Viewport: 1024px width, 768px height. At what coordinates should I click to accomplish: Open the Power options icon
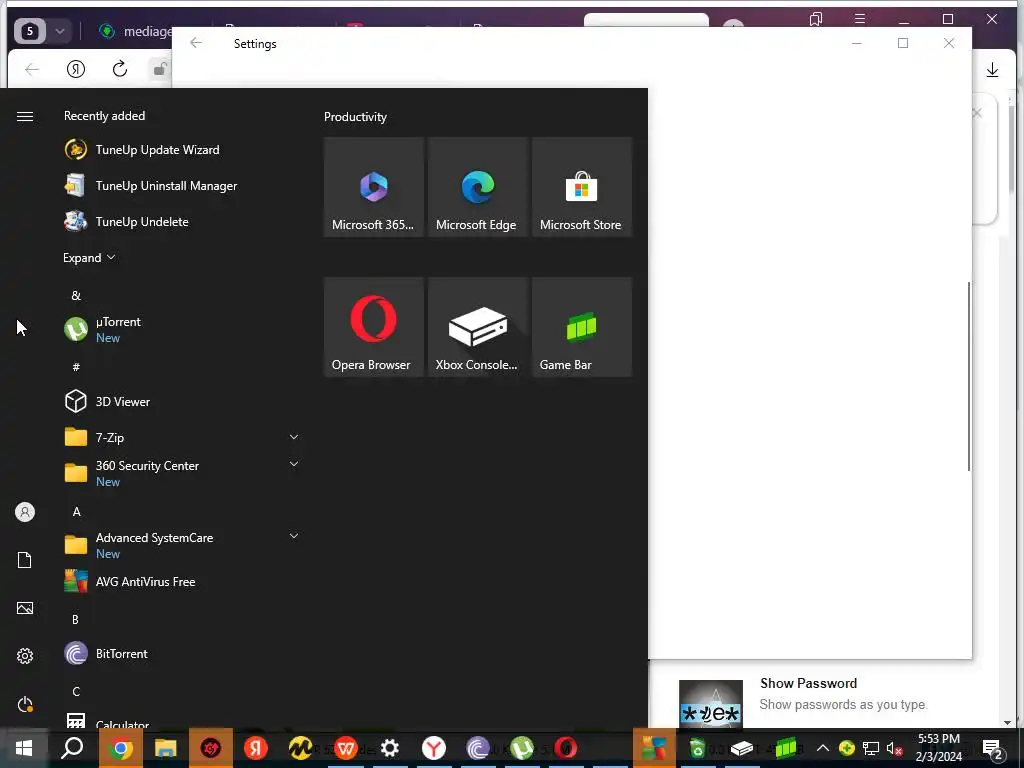(25, 704)
